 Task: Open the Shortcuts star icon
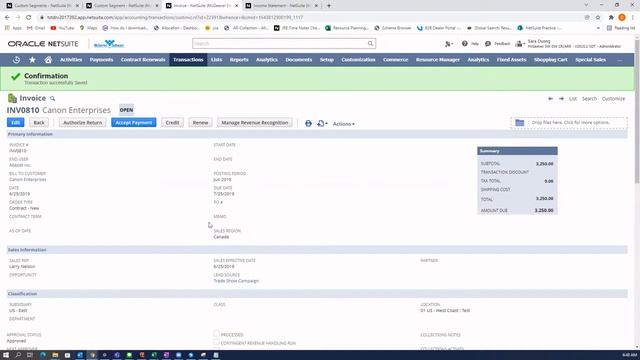pyautogui.click(x=32, y=60)
